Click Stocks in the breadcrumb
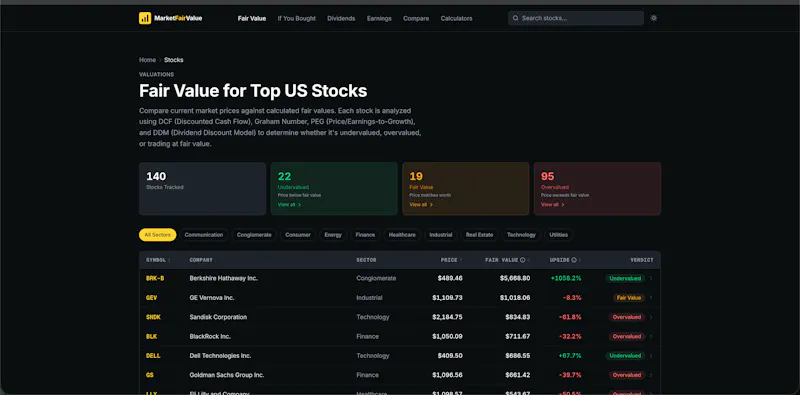 tap(173, 60)
